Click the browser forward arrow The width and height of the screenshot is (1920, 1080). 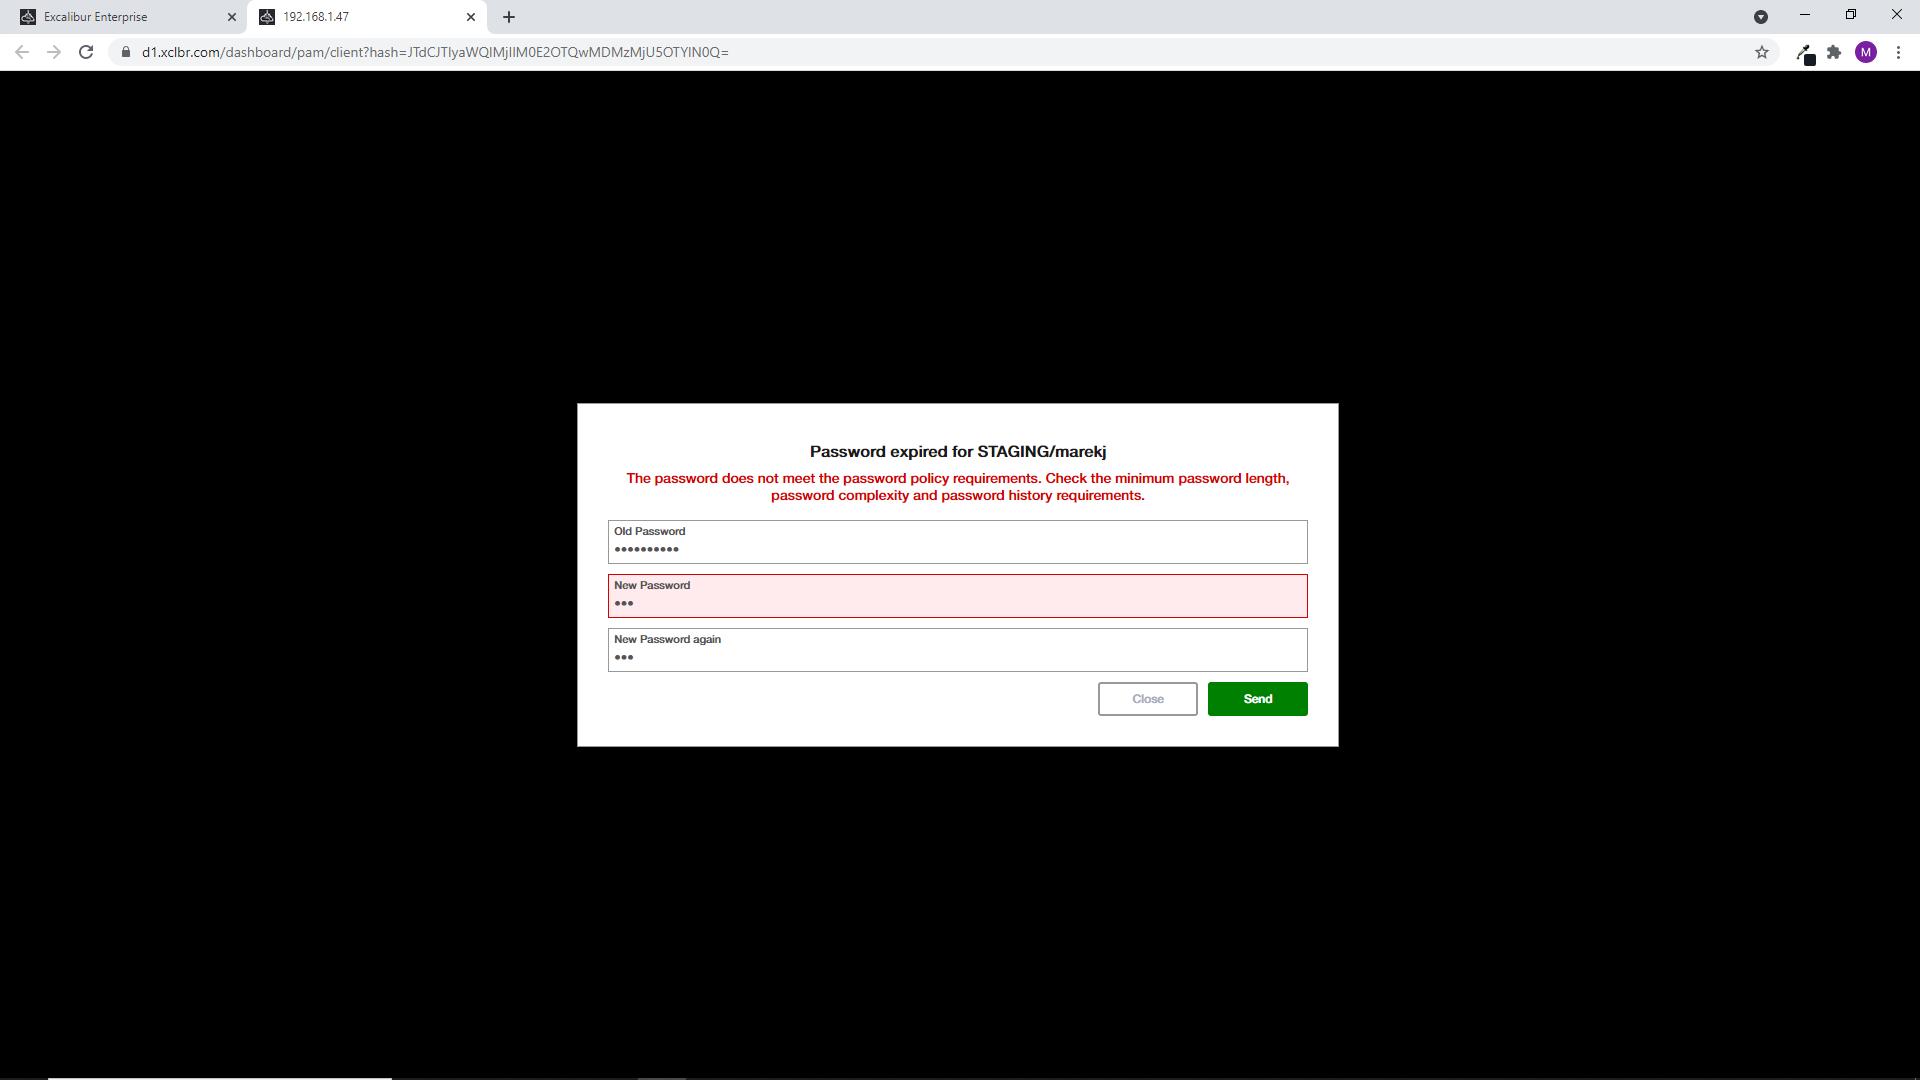[54, 52]
